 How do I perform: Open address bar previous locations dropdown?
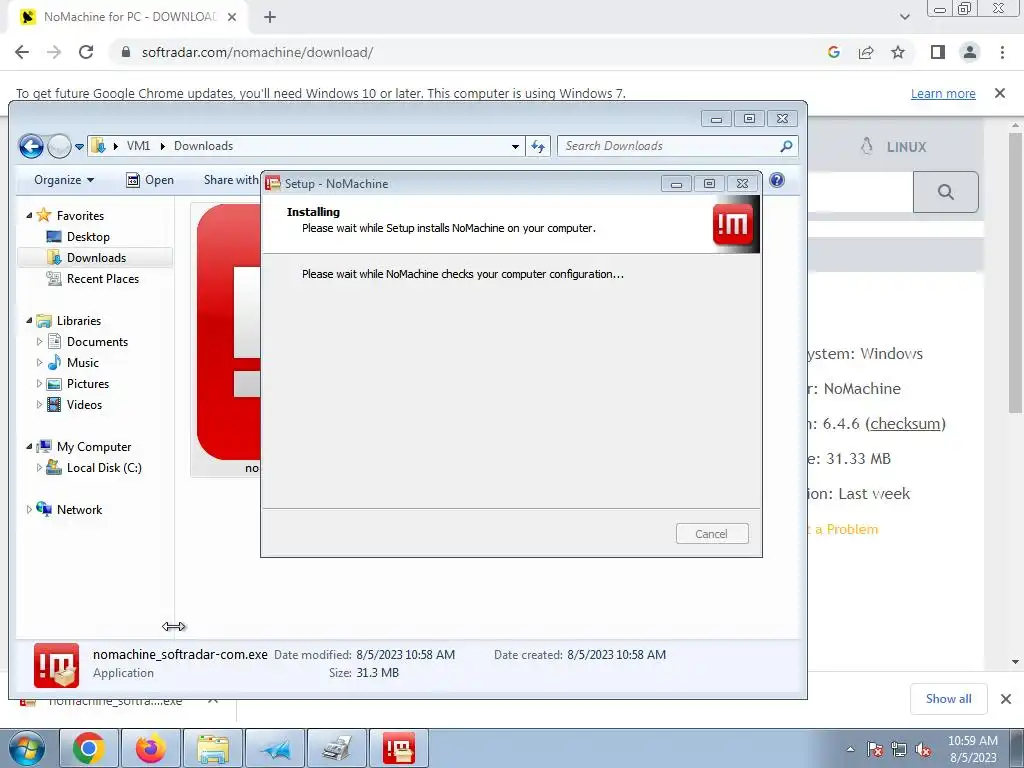[x=515, y=146]
